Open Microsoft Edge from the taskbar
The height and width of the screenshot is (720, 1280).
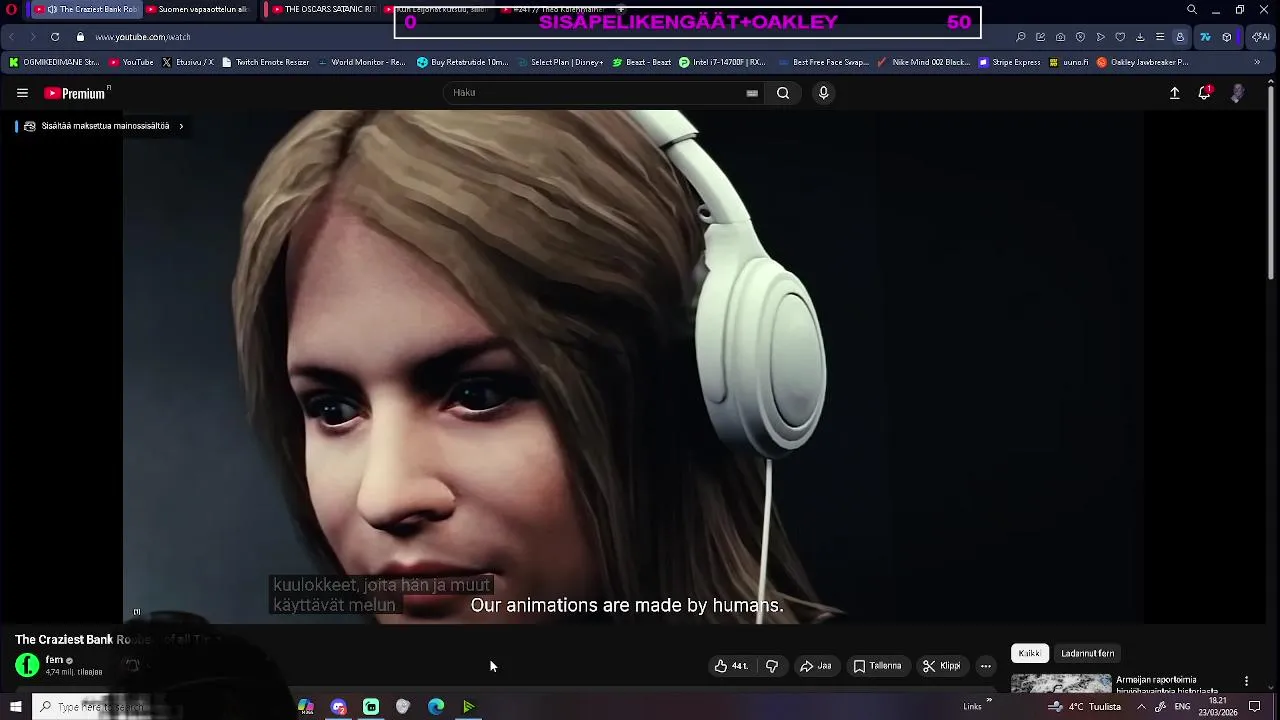(x=436, y=707)
